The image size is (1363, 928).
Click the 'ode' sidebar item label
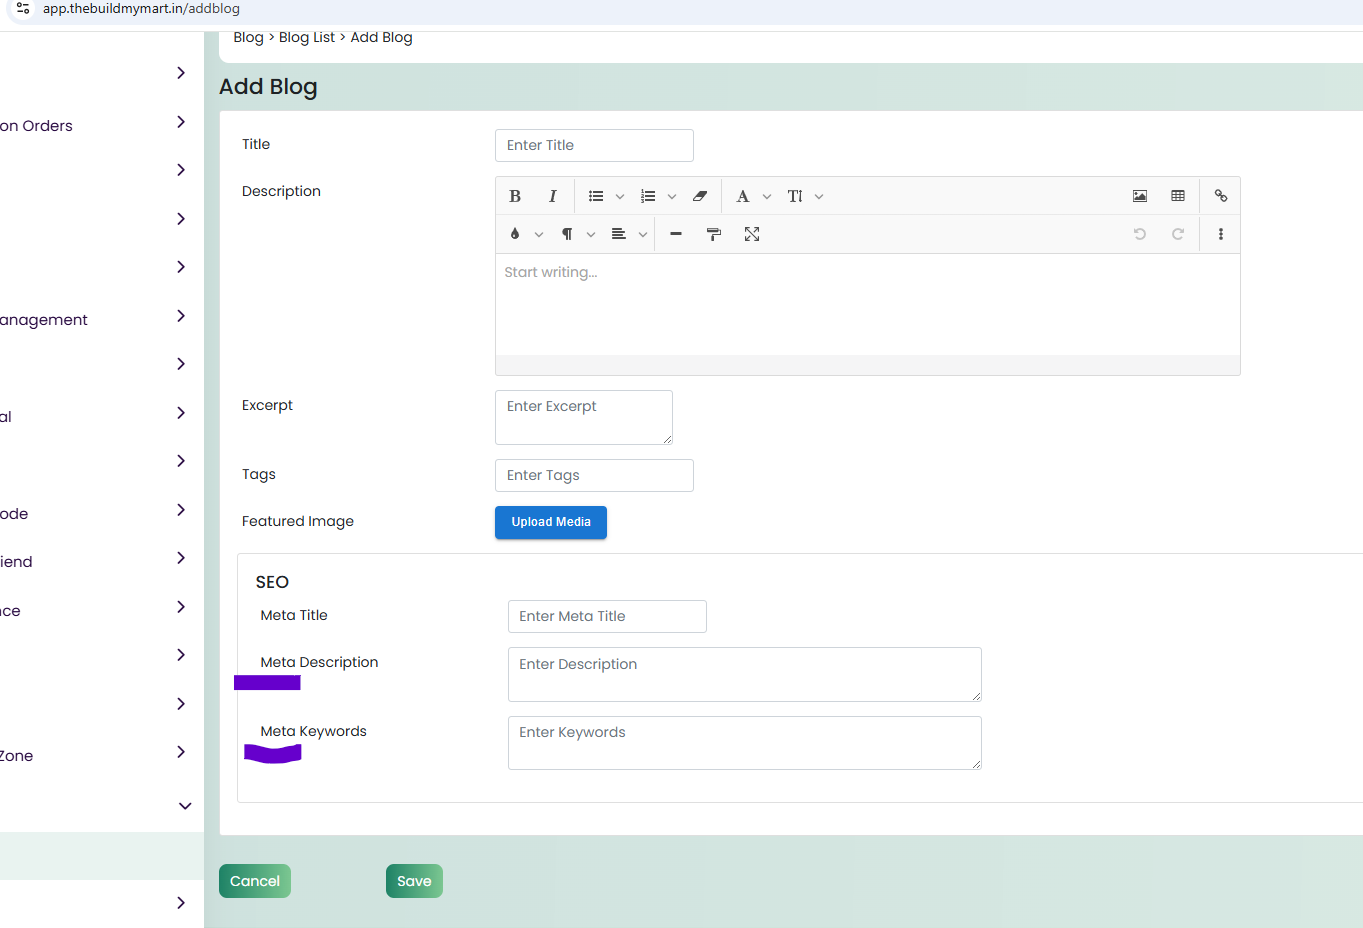coord(14,514)
